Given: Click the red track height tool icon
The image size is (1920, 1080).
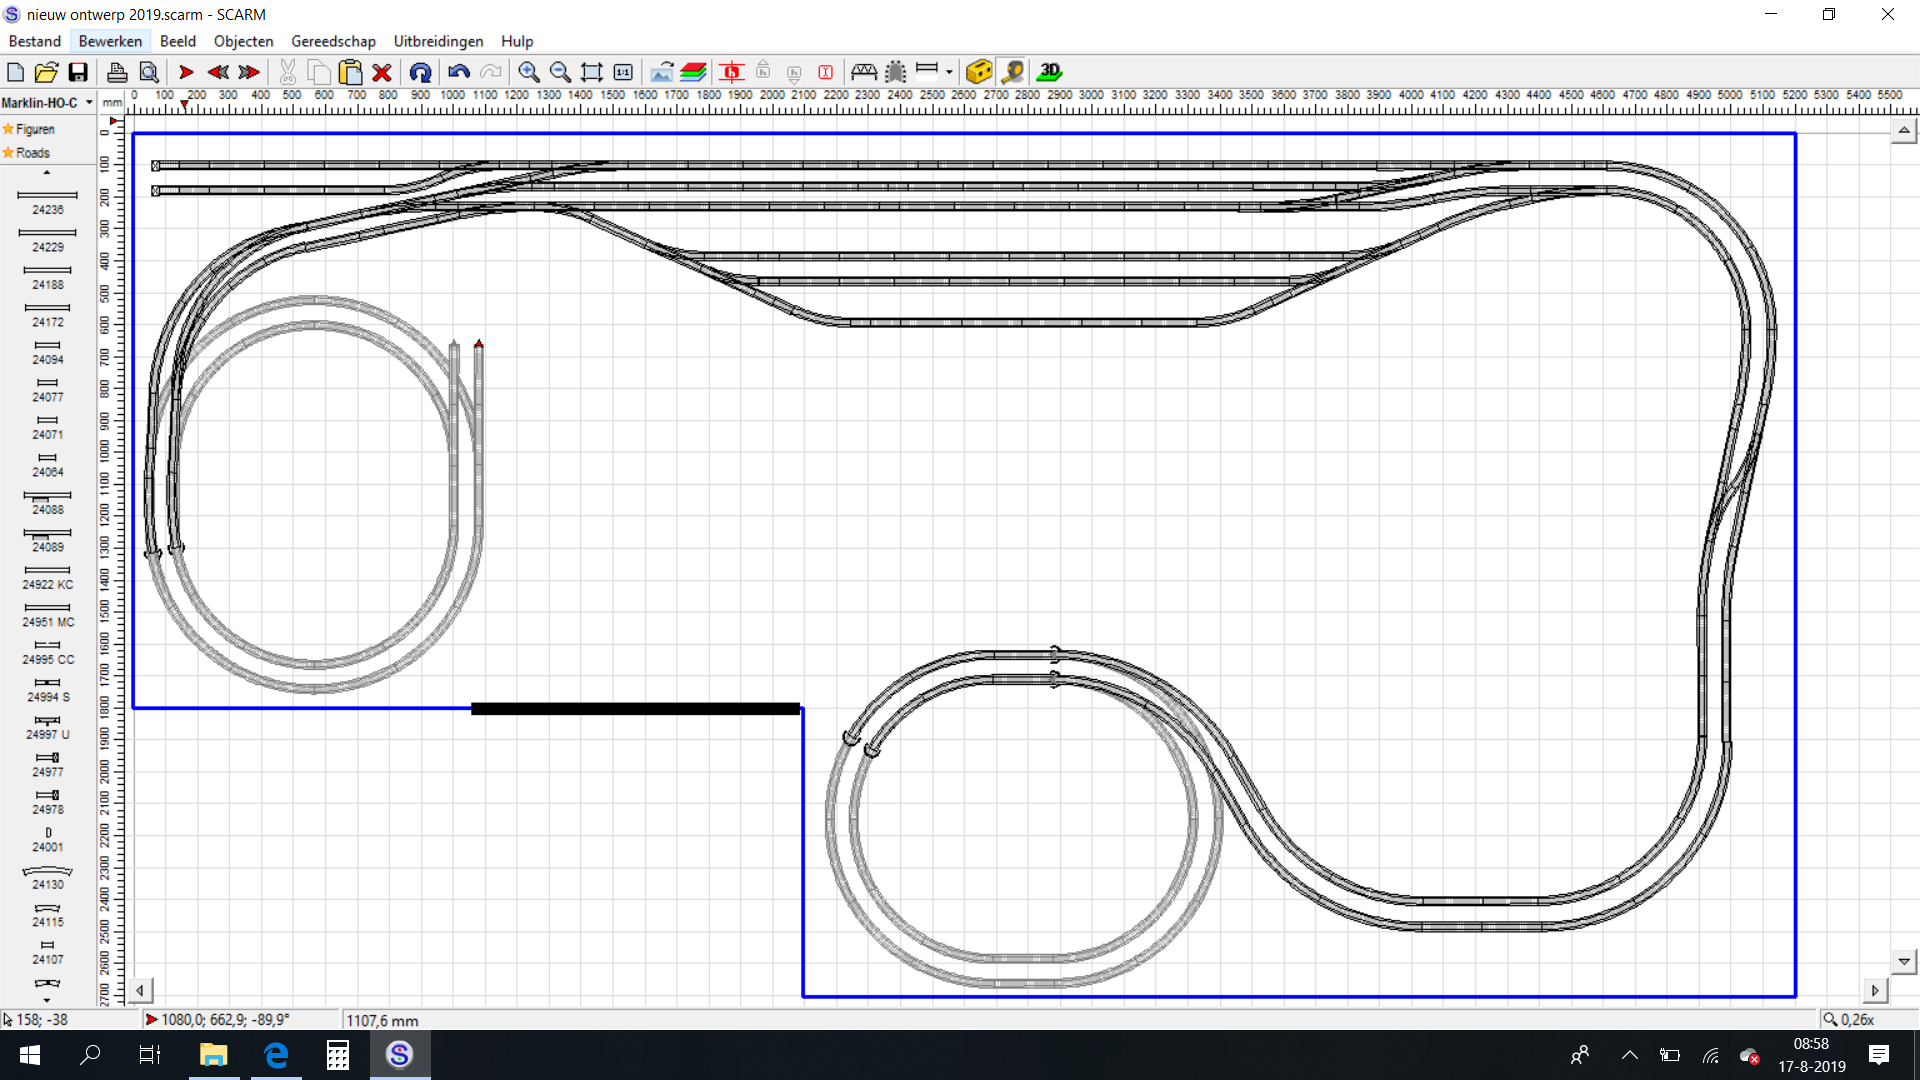Looking at the screenshot, I should [x=732, y=72].
